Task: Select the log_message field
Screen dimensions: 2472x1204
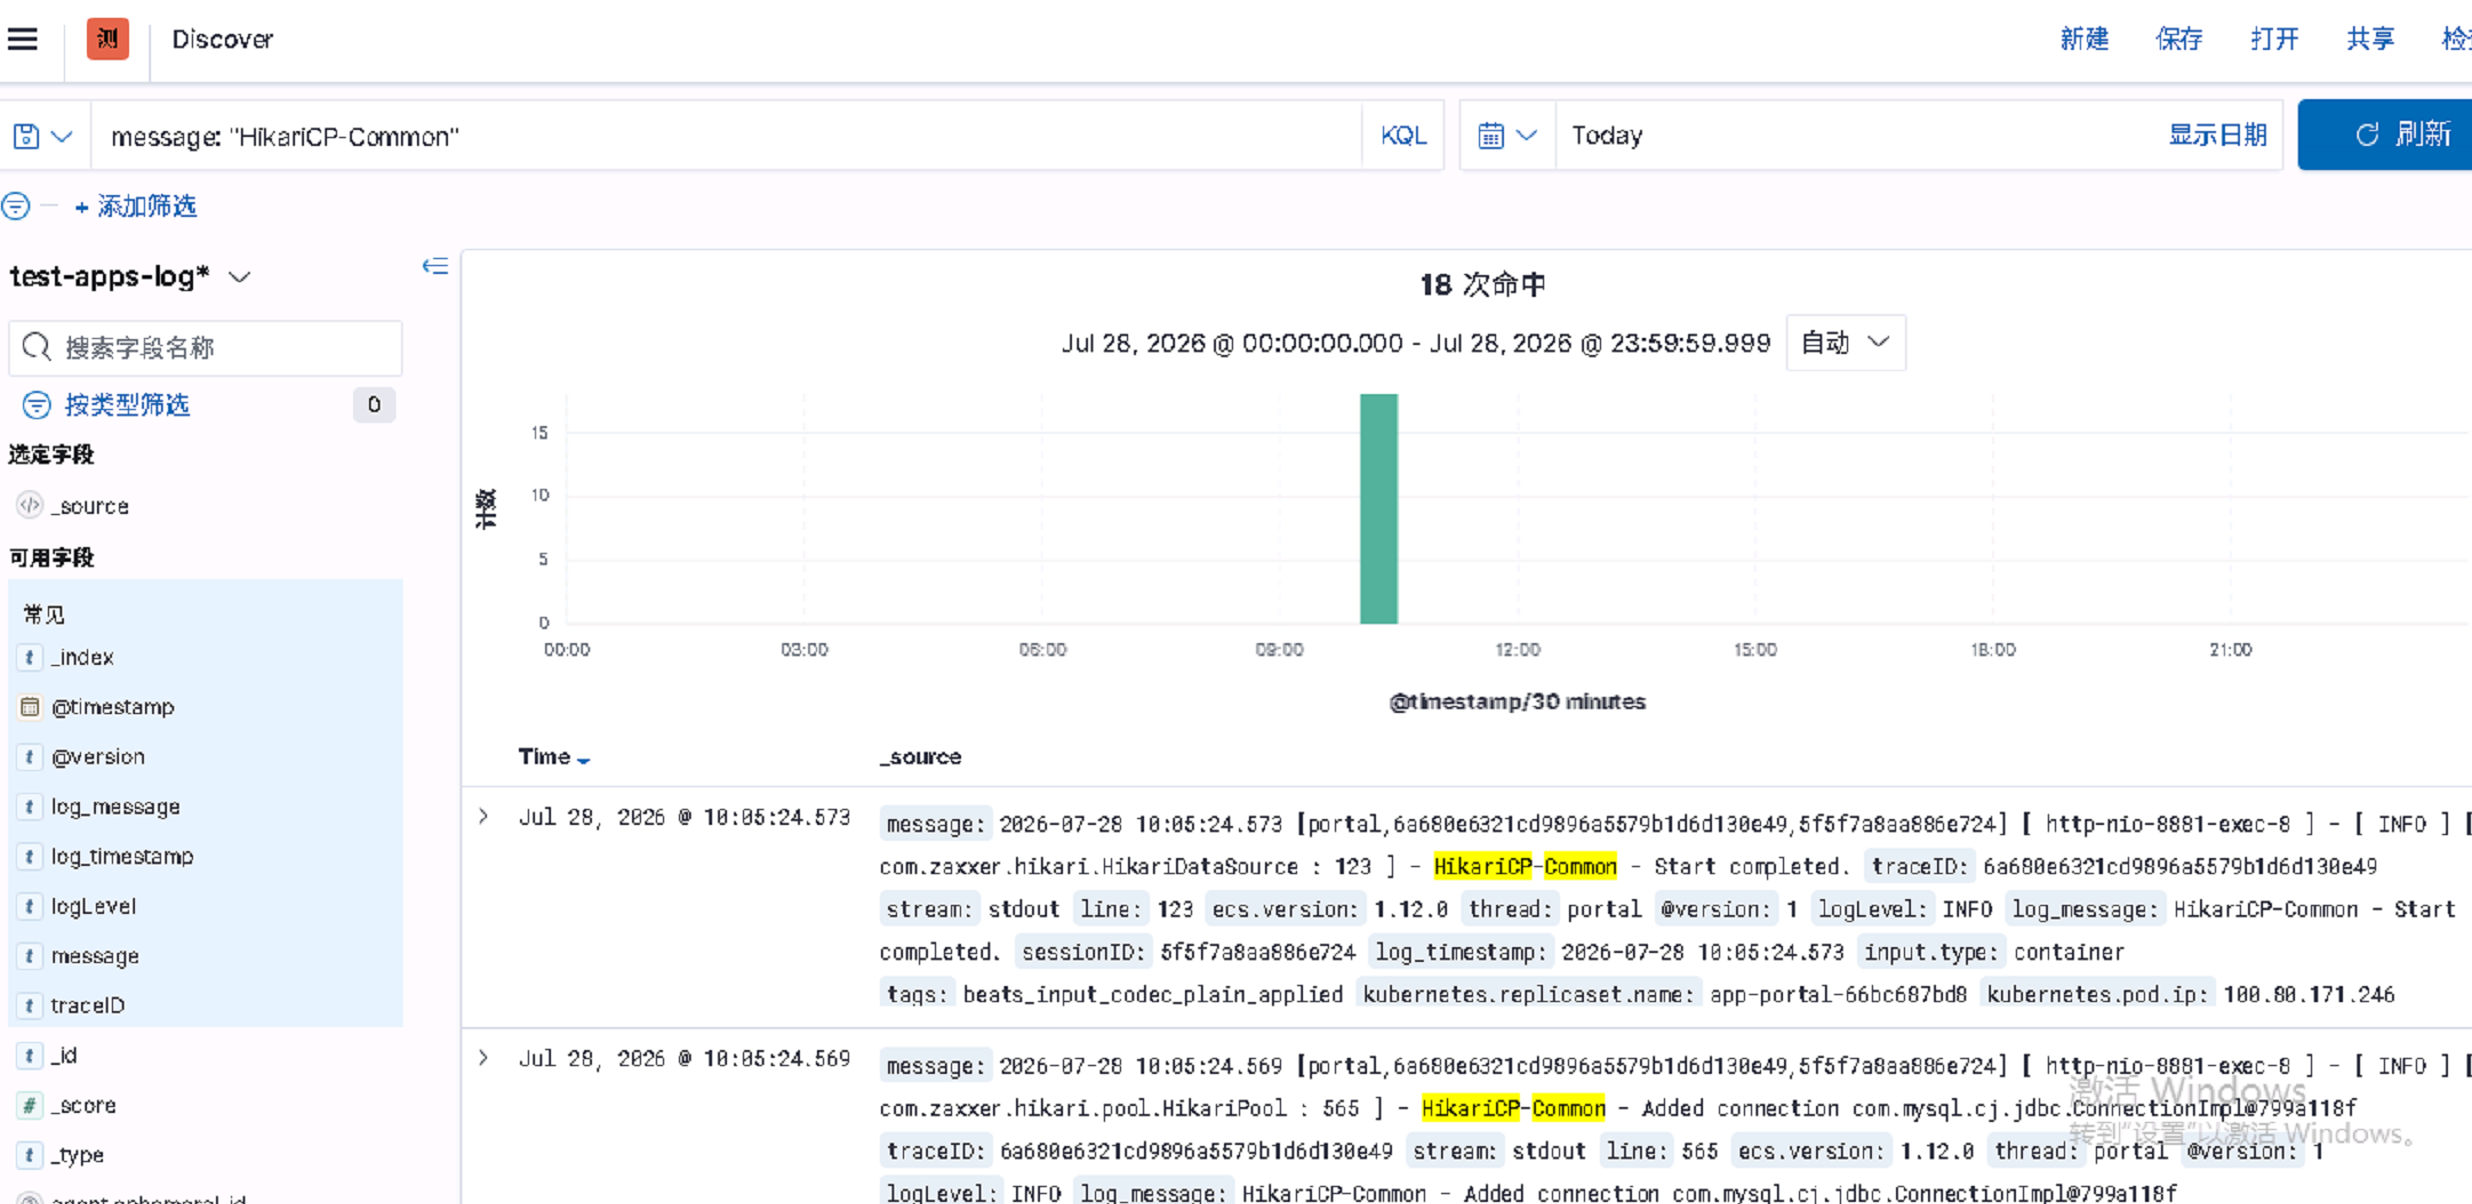Action: (x=116, y=807)
